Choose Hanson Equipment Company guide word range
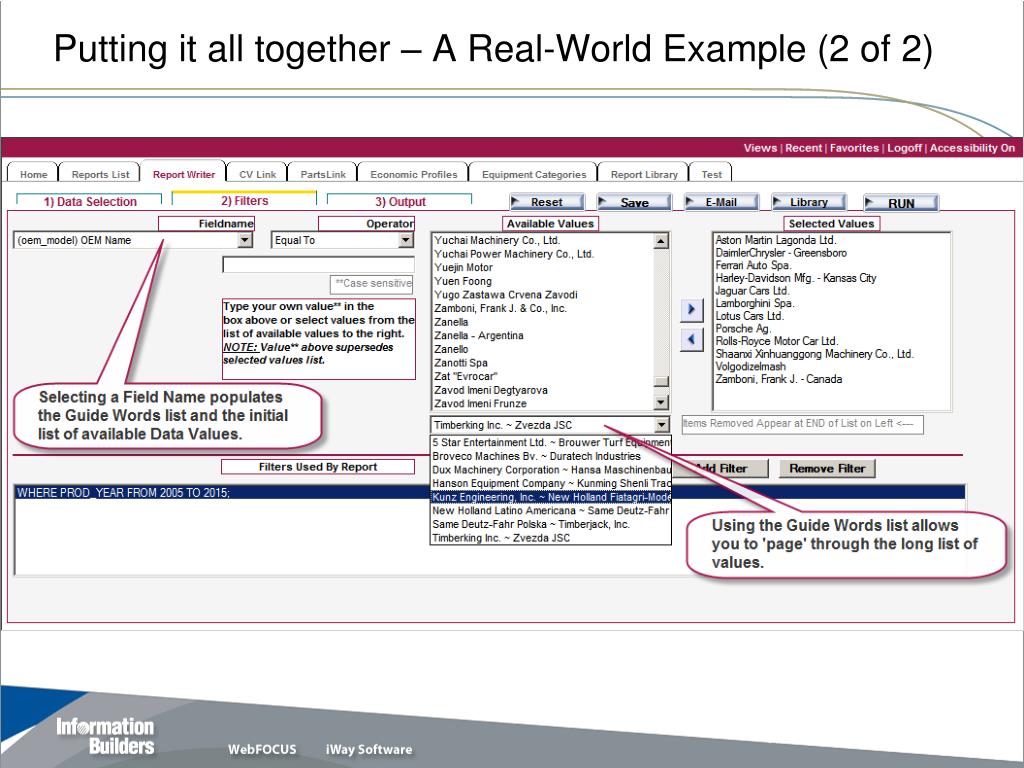 point(551,484)
